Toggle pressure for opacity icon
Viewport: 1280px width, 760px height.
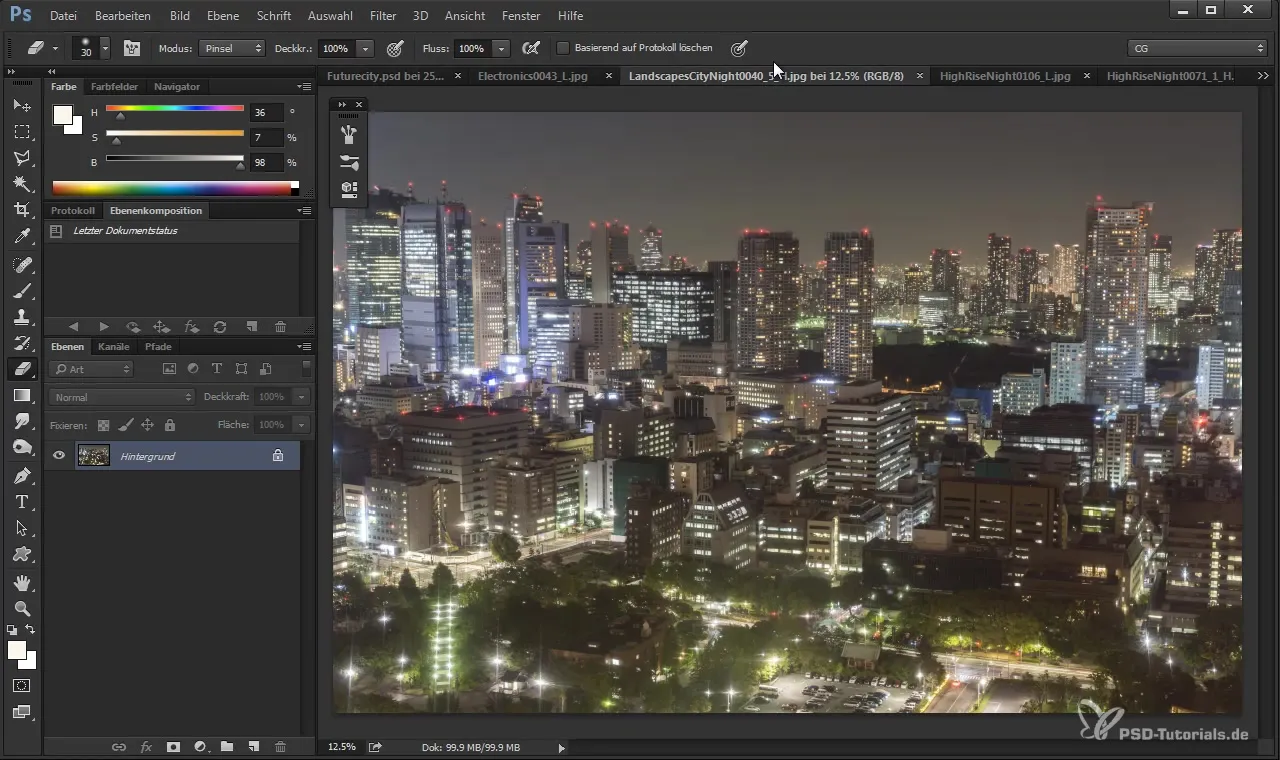(395, 48)
